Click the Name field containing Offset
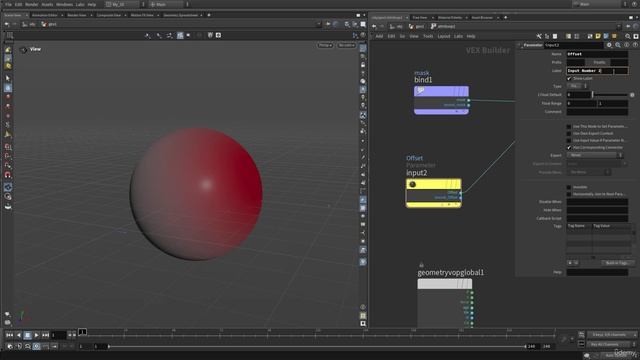The width and height of the screenshot is (640, 360). click(597, 54)
